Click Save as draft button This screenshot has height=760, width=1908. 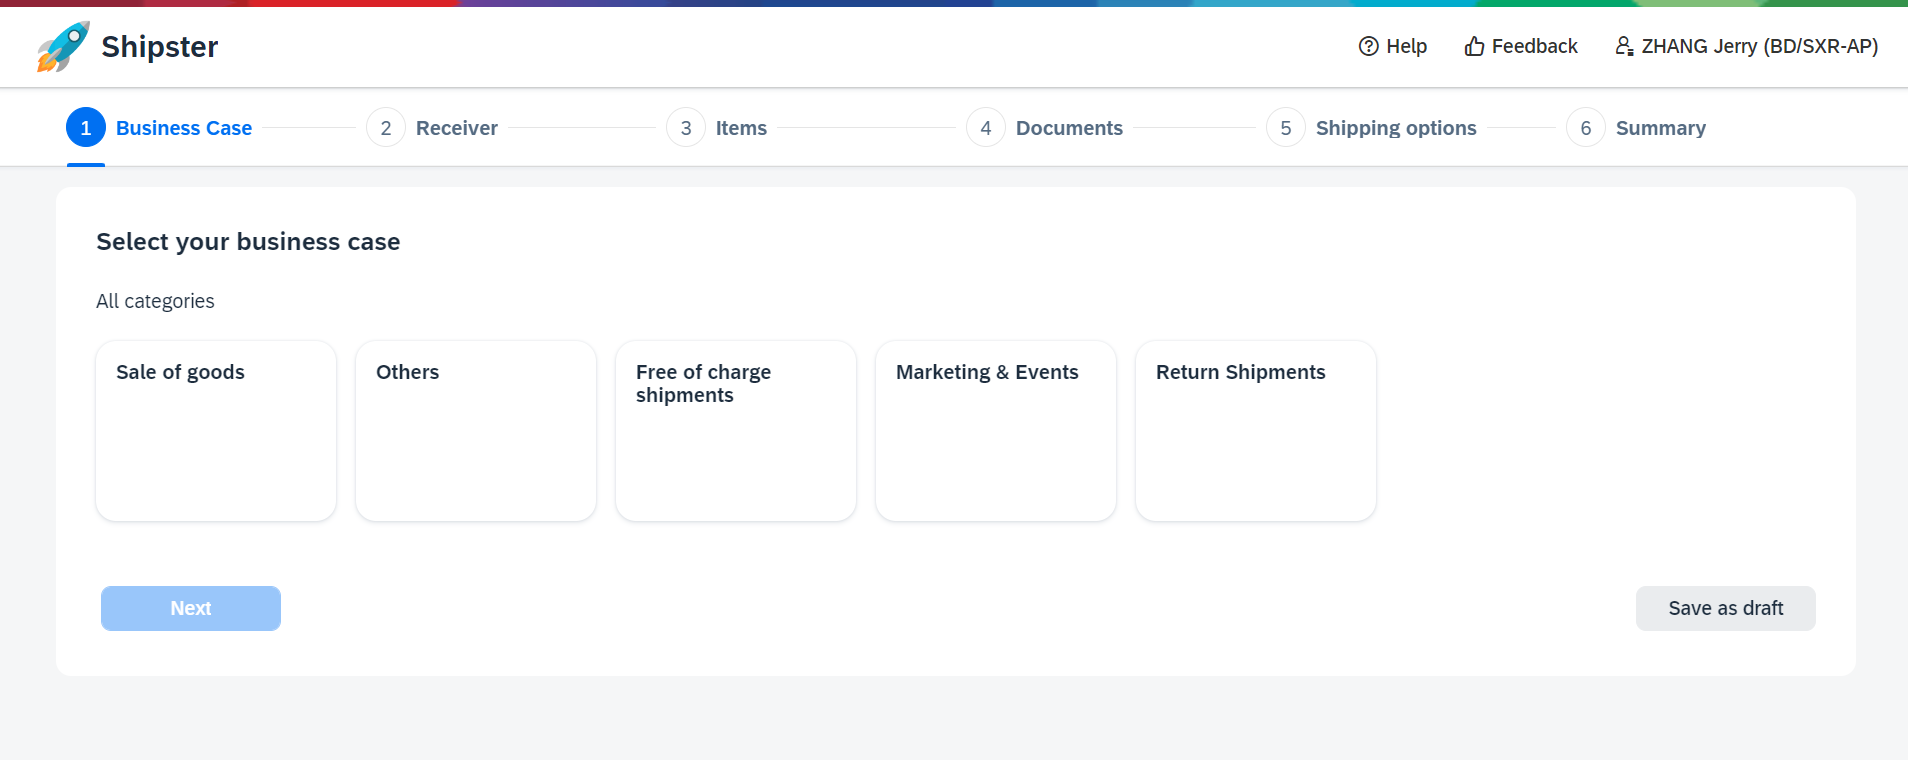click(1725, 608)
